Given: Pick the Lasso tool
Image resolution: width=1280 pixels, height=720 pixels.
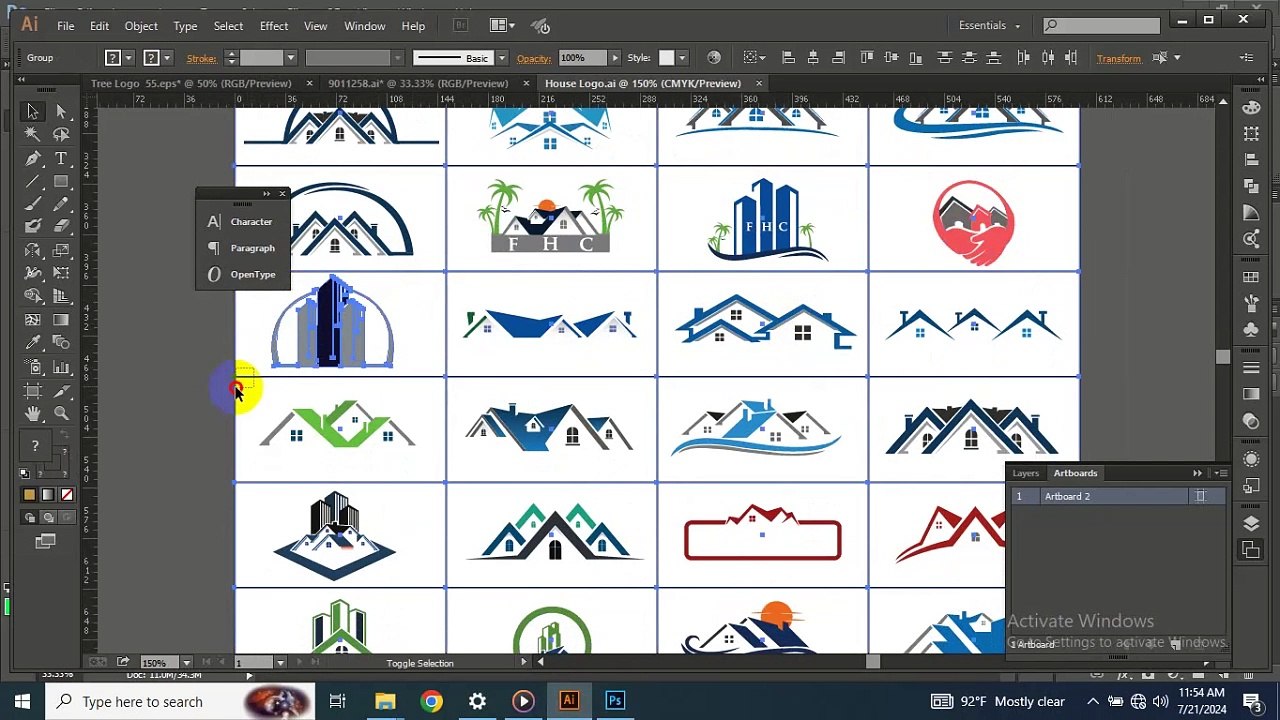Looking at the screenshot, I should (61, 135).
